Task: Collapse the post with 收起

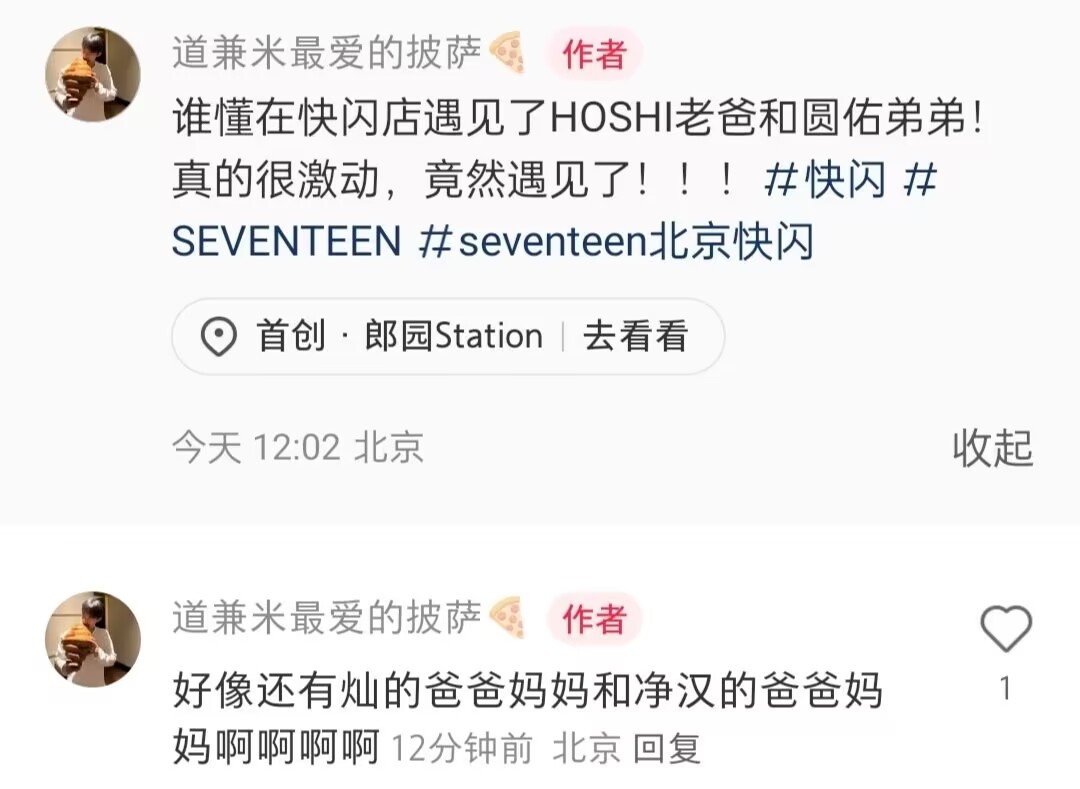Action: [x=993, y=448]
